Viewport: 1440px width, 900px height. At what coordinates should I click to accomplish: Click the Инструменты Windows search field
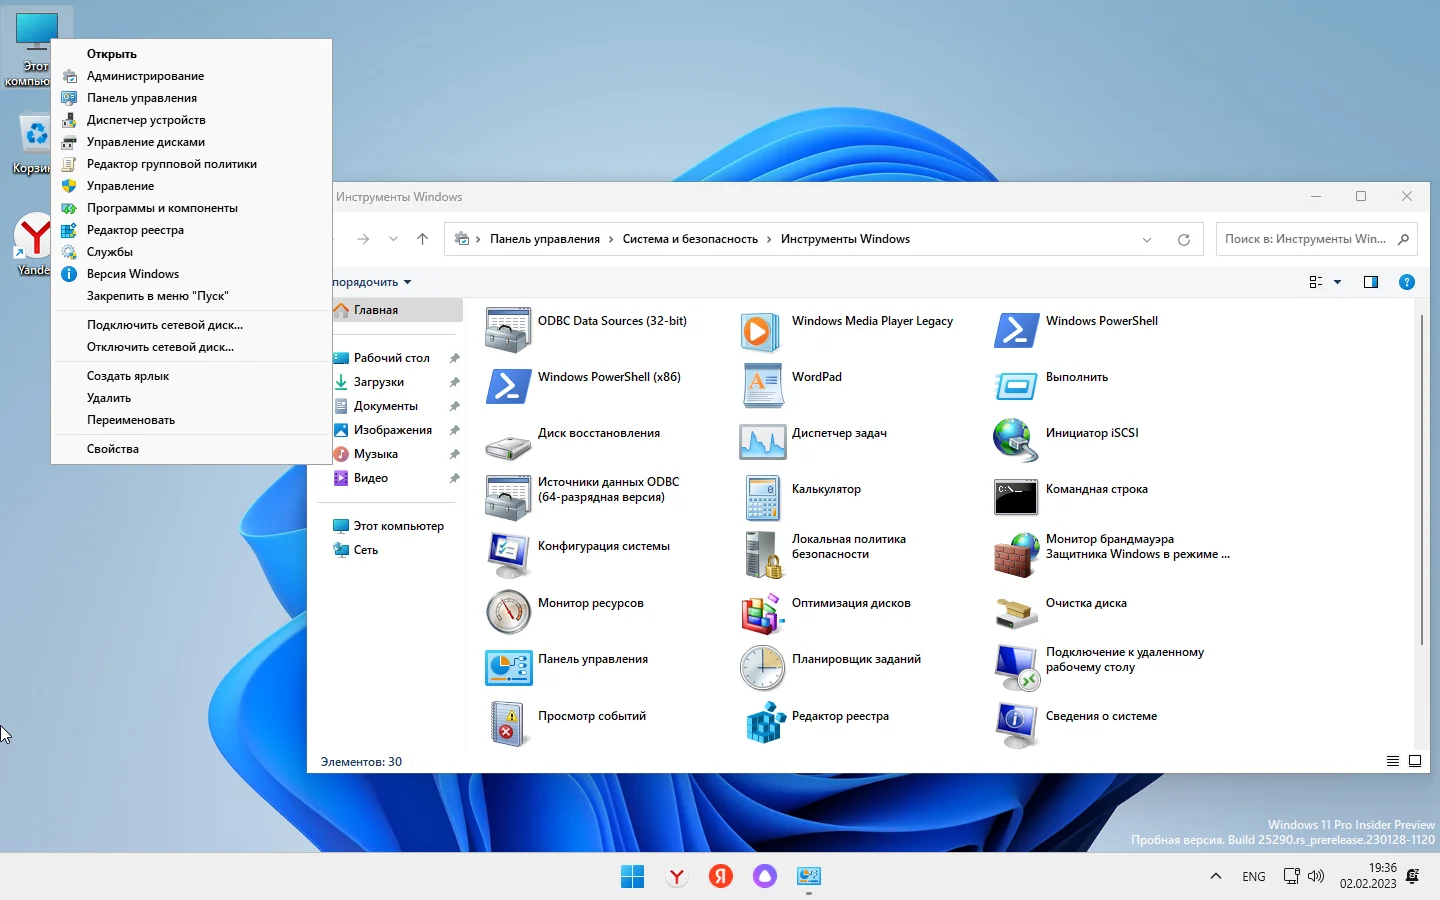(1304, 239)
